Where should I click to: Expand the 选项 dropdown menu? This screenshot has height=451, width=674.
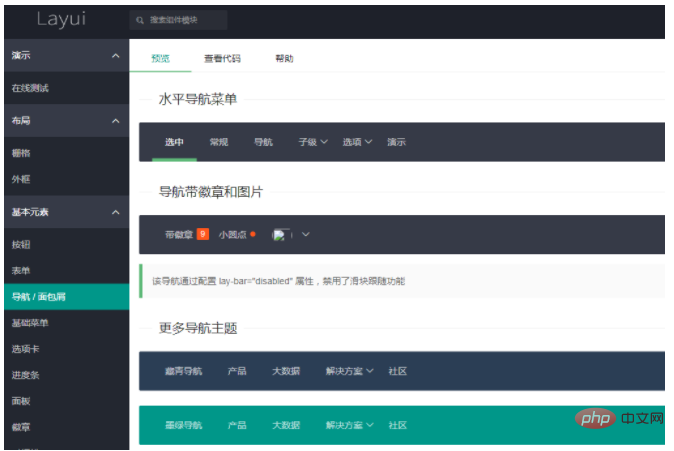pyautogui.click(x=357, y=142)
